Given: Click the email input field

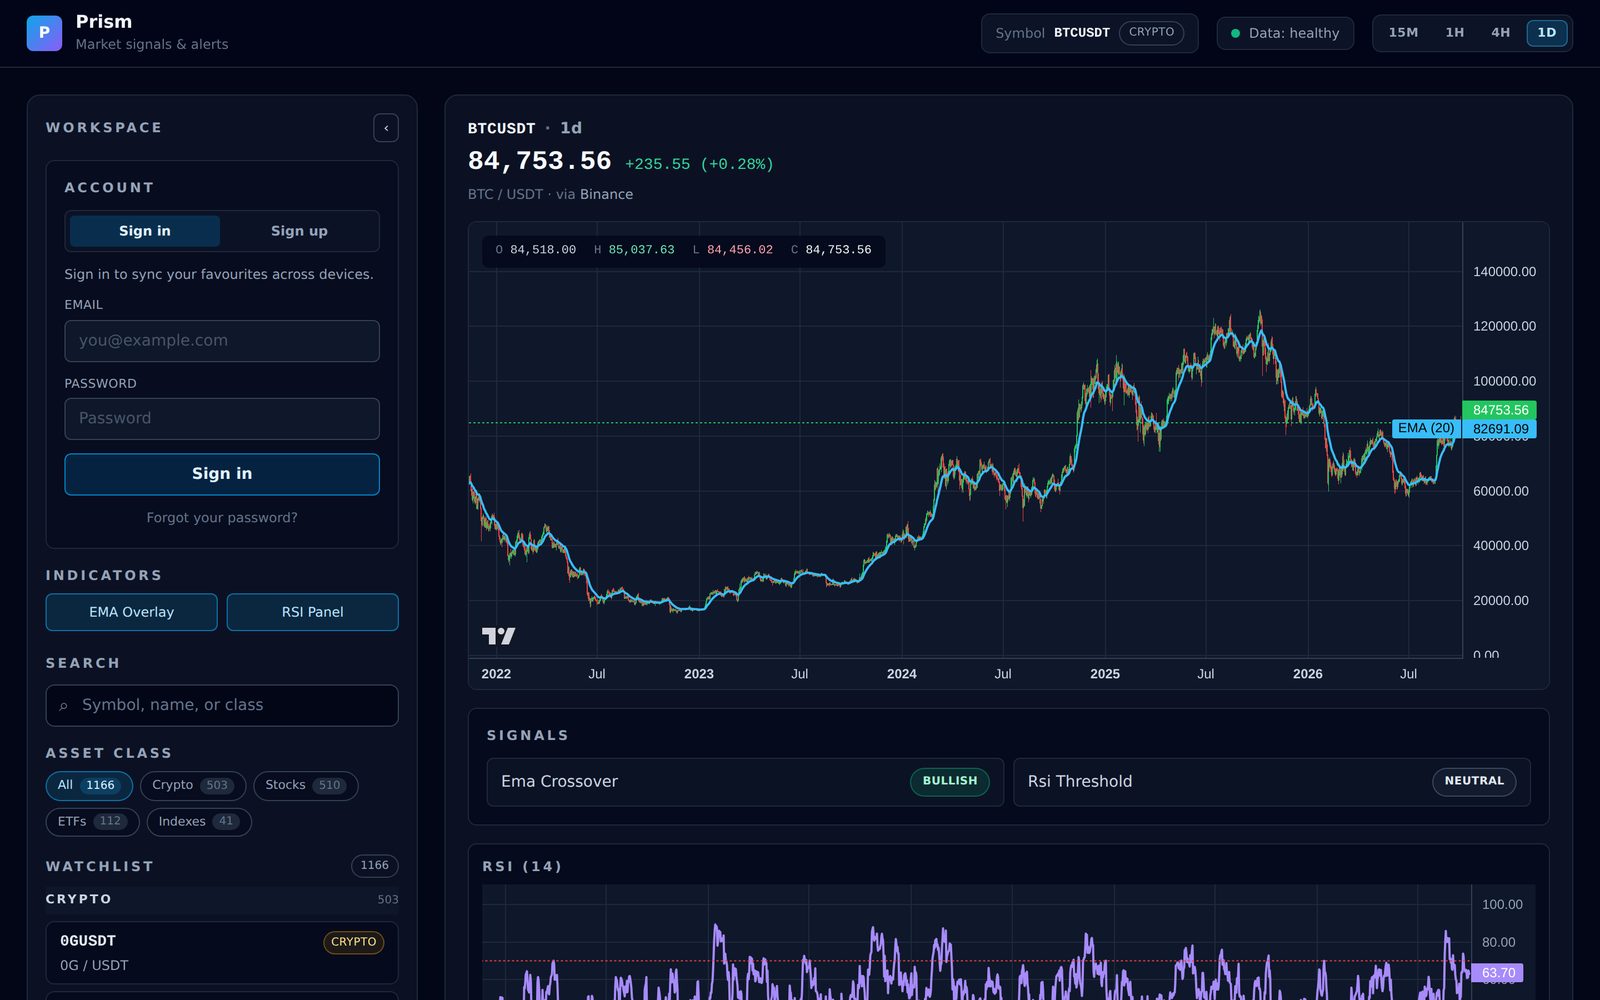Looking at the screenshot, I should coord(222,341).
